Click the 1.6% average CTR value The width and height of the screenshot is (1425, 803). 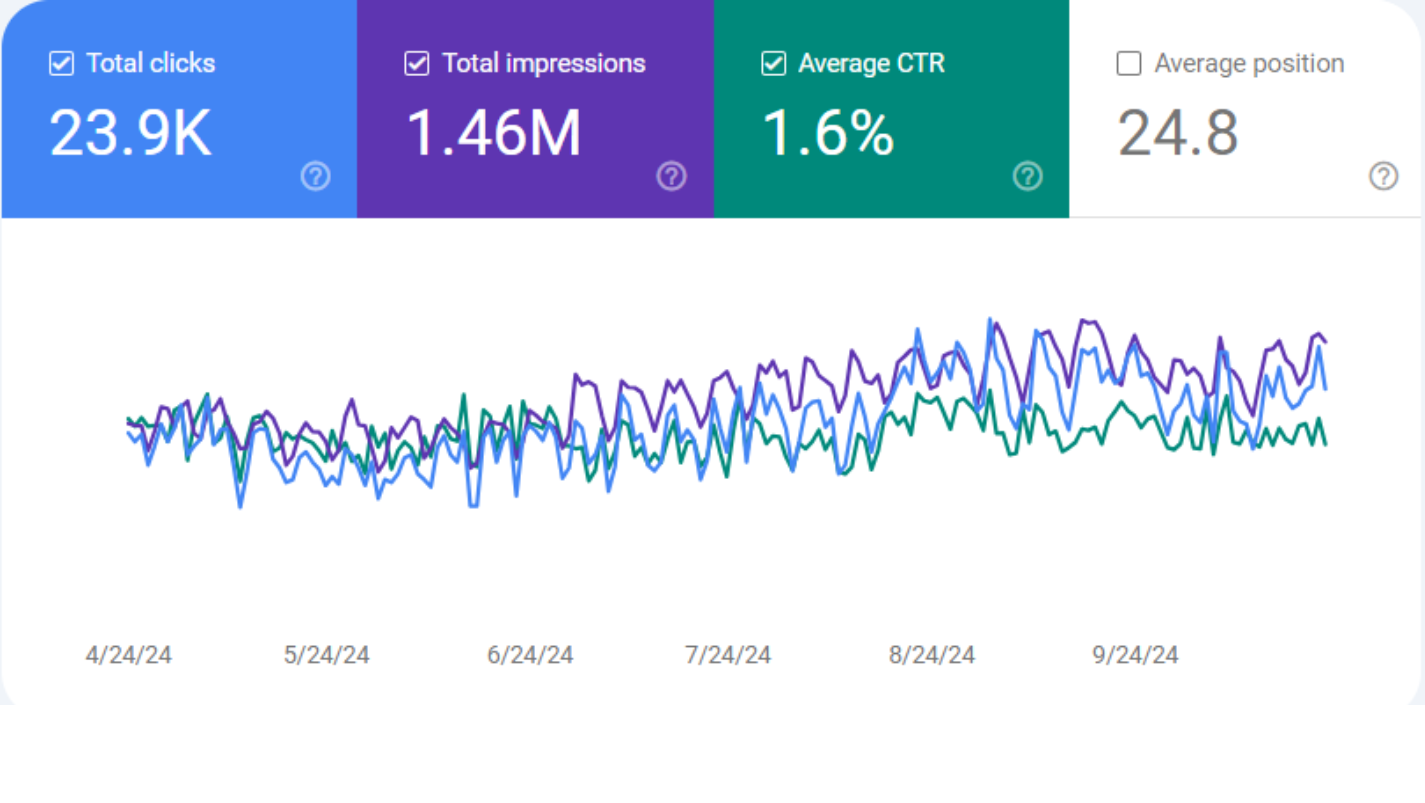(x=828, y=133)
